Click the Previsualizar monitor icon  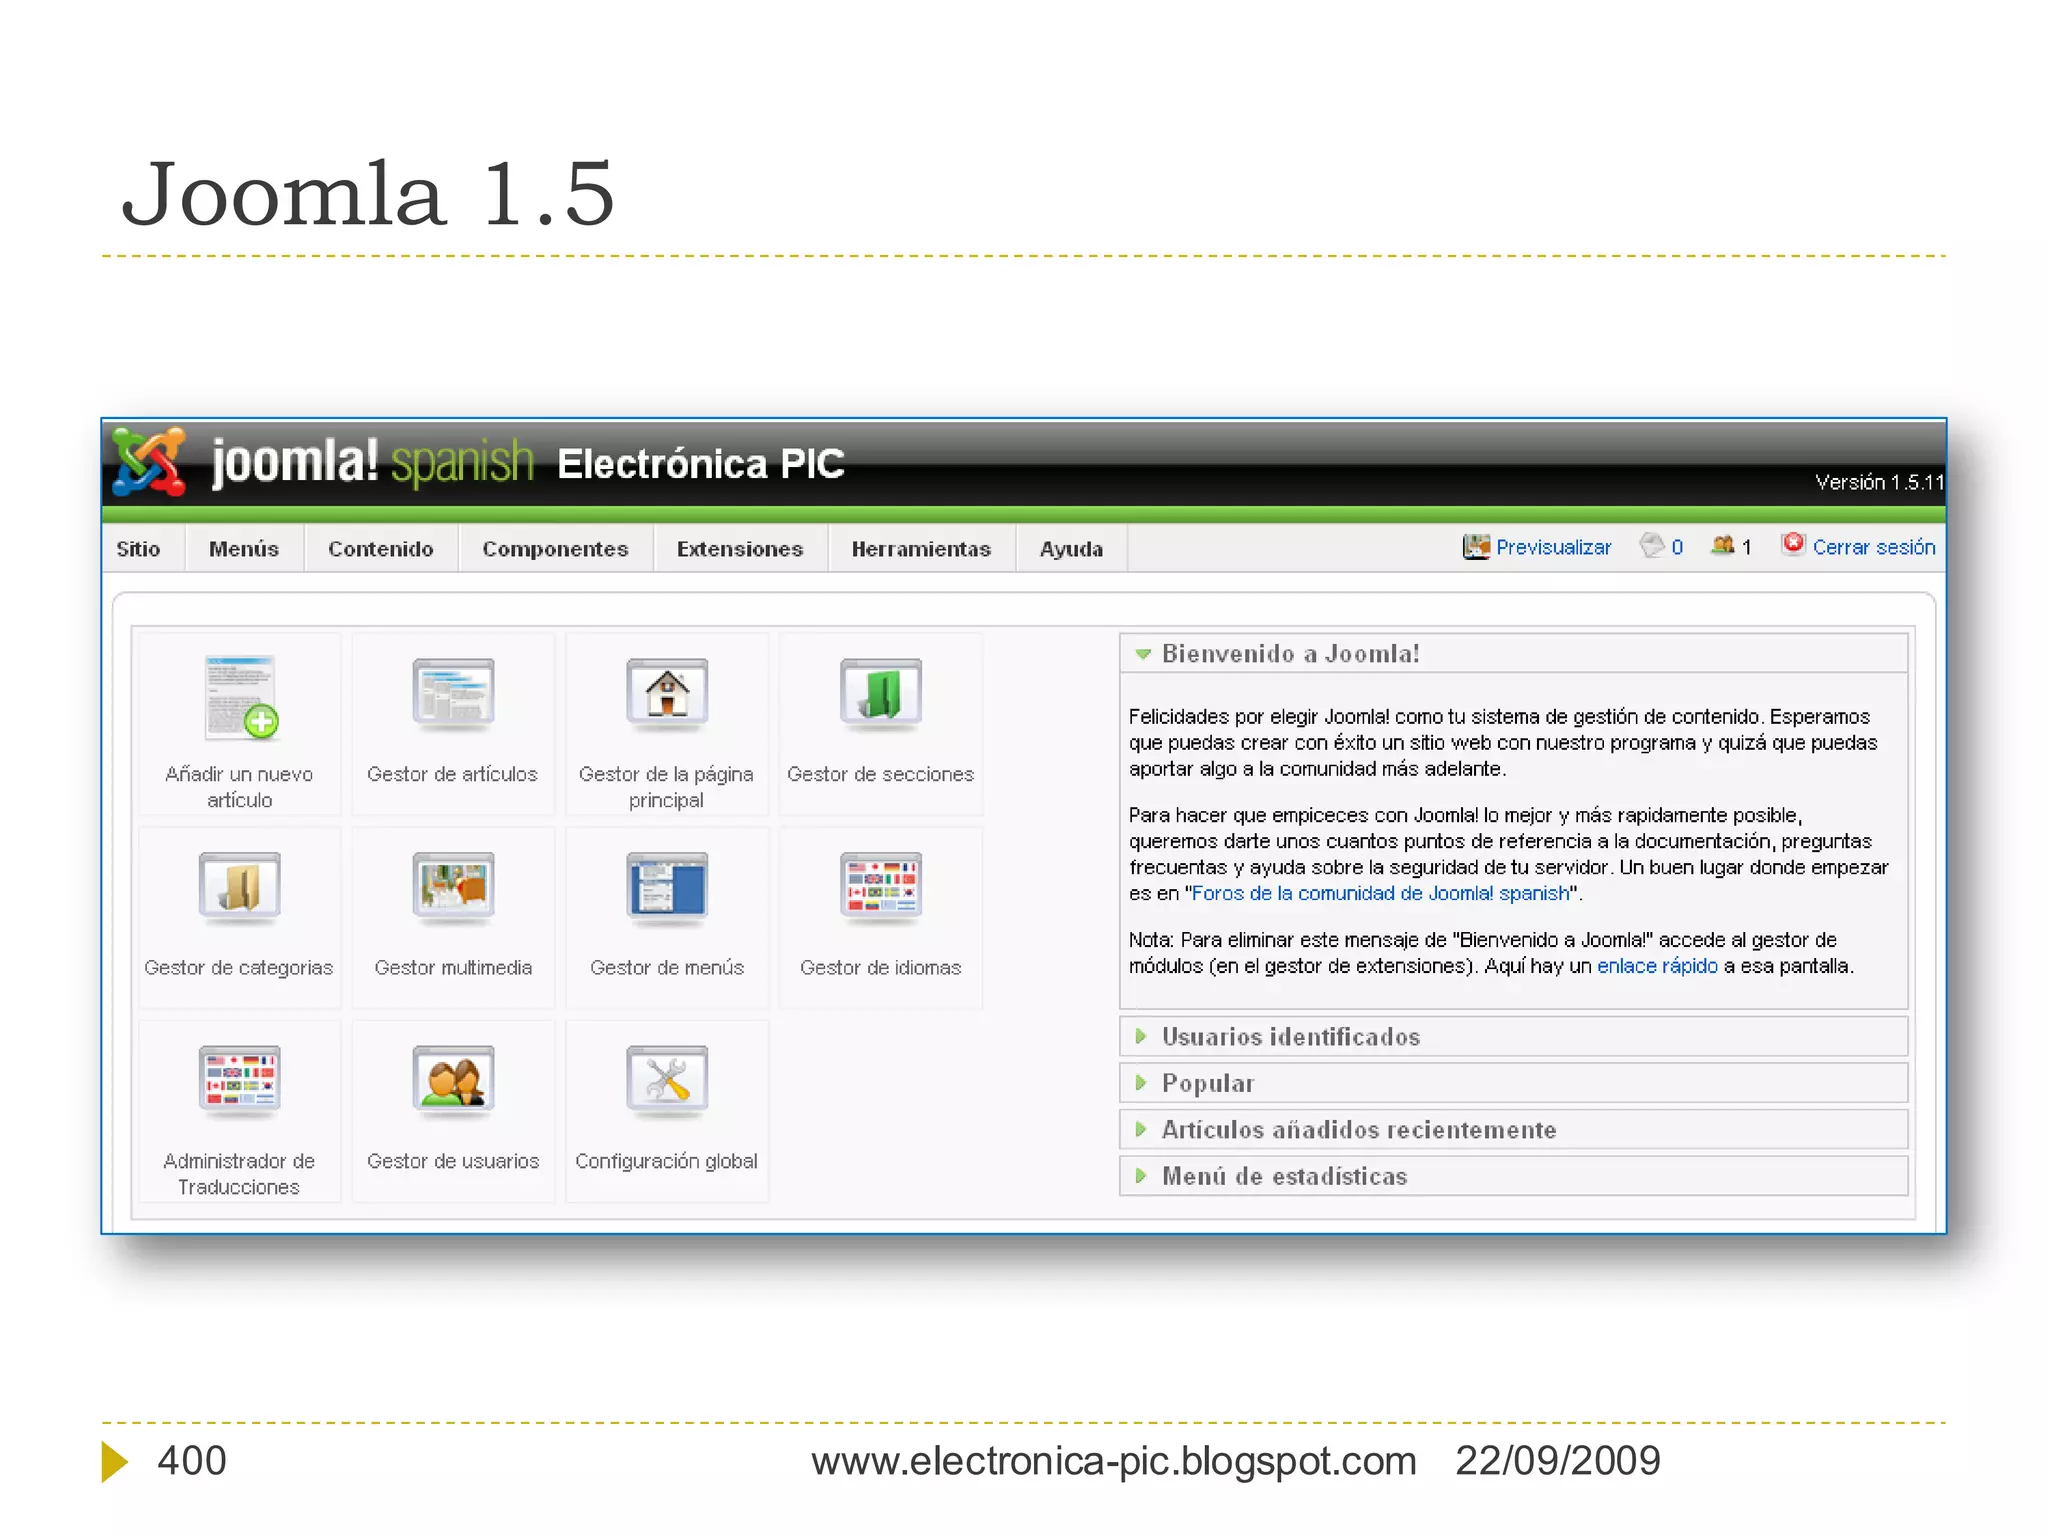tap(1476, 546)
